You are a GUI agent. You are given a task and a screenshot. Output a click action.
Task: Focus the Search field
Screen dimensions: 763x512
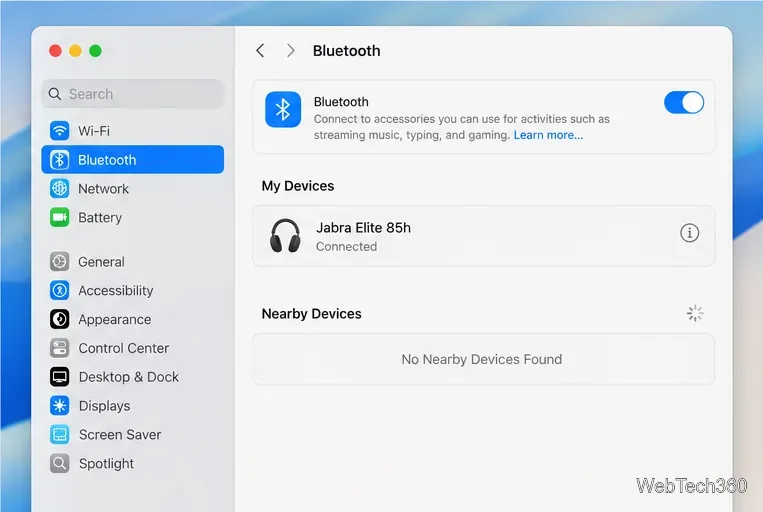(132, 93)
